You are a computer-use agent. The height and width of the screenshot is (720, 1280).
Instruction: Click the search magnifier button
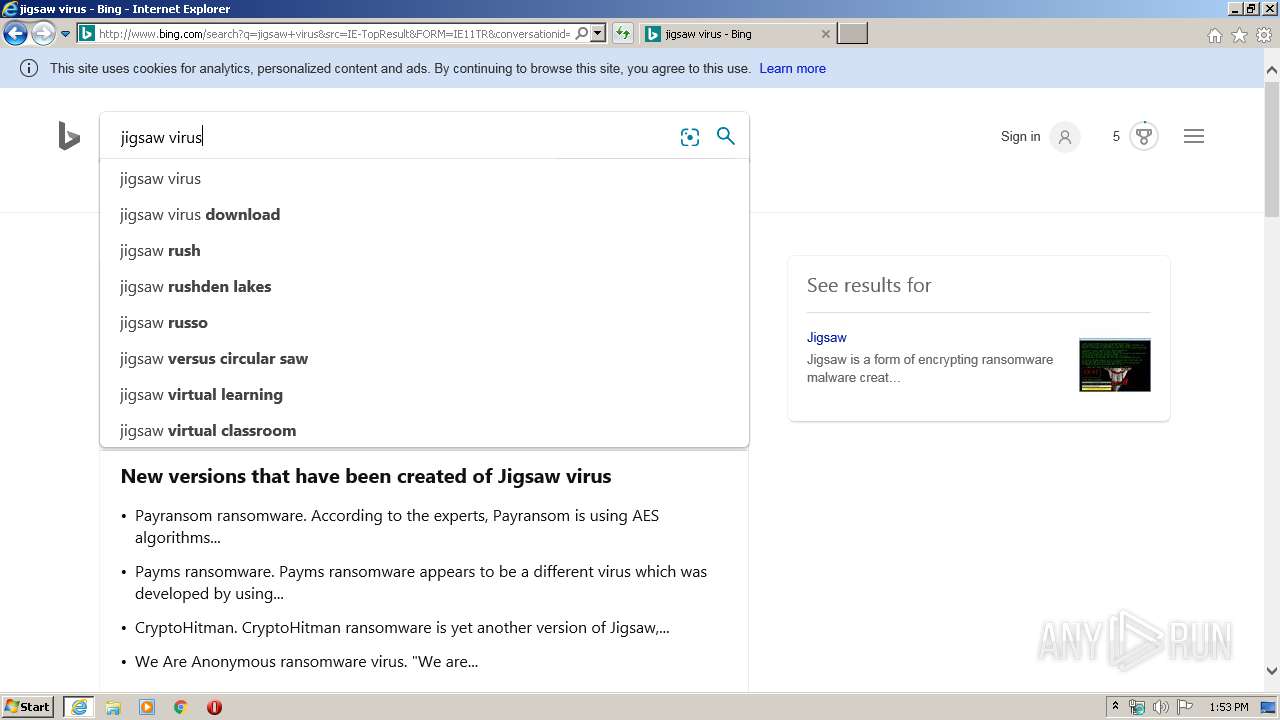click(726, 136)
